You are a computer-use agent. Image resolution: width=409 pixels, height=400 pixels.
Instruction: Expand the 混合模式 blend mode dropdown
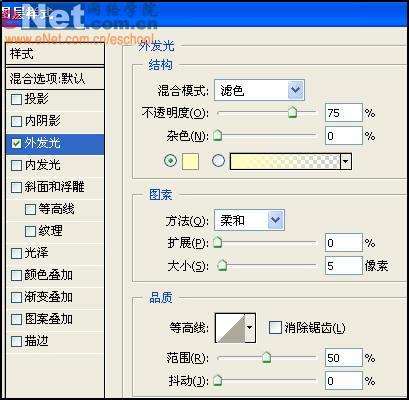[296, 90]
